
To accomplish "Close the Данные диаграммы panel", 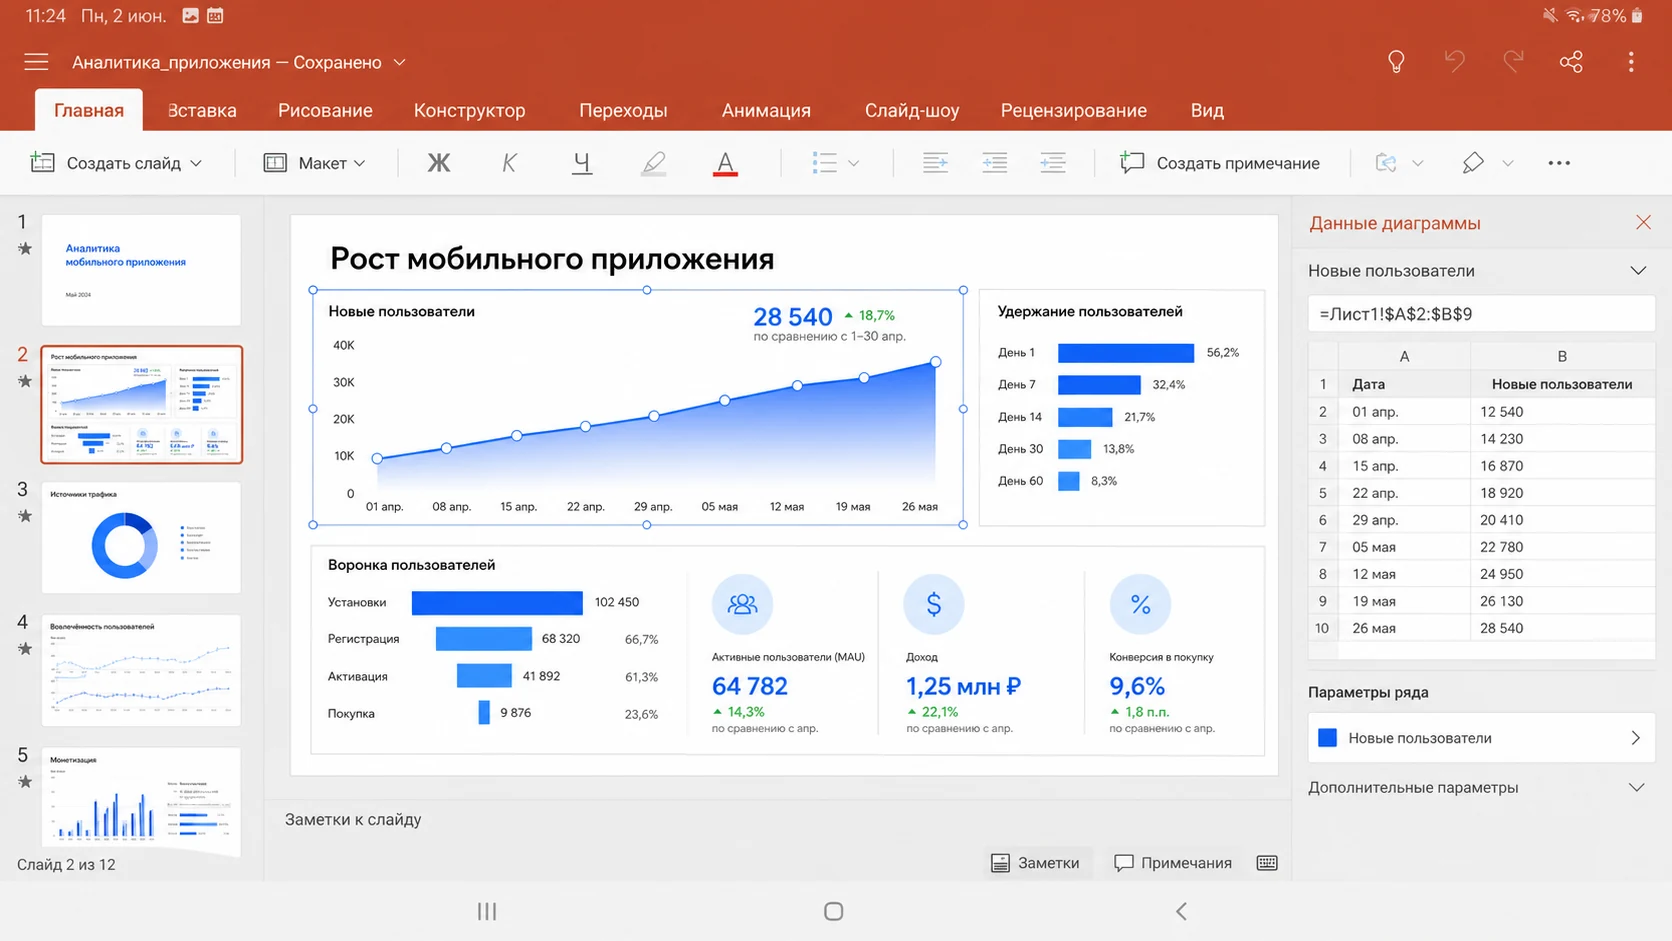I will click(1643, 222).
